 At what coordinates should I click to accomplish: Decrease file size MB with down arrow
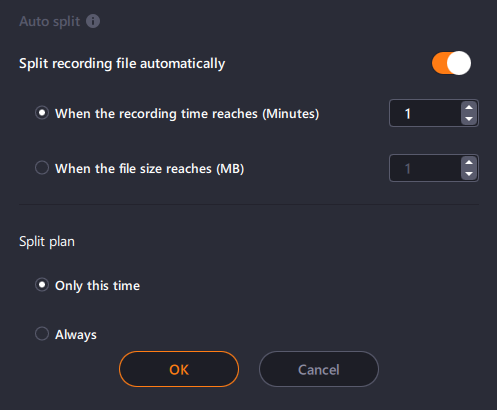pos(469,174)
